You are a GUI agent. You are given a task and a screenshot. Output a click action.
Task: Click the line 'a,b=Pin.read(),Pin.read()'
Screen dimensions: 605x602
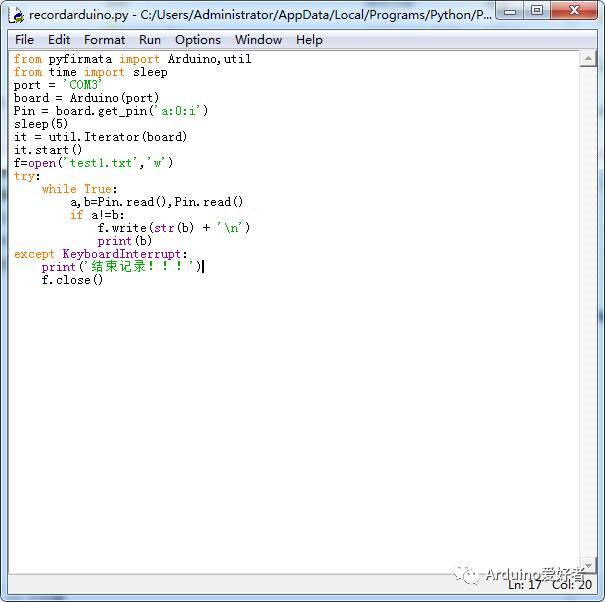(157, 202)
